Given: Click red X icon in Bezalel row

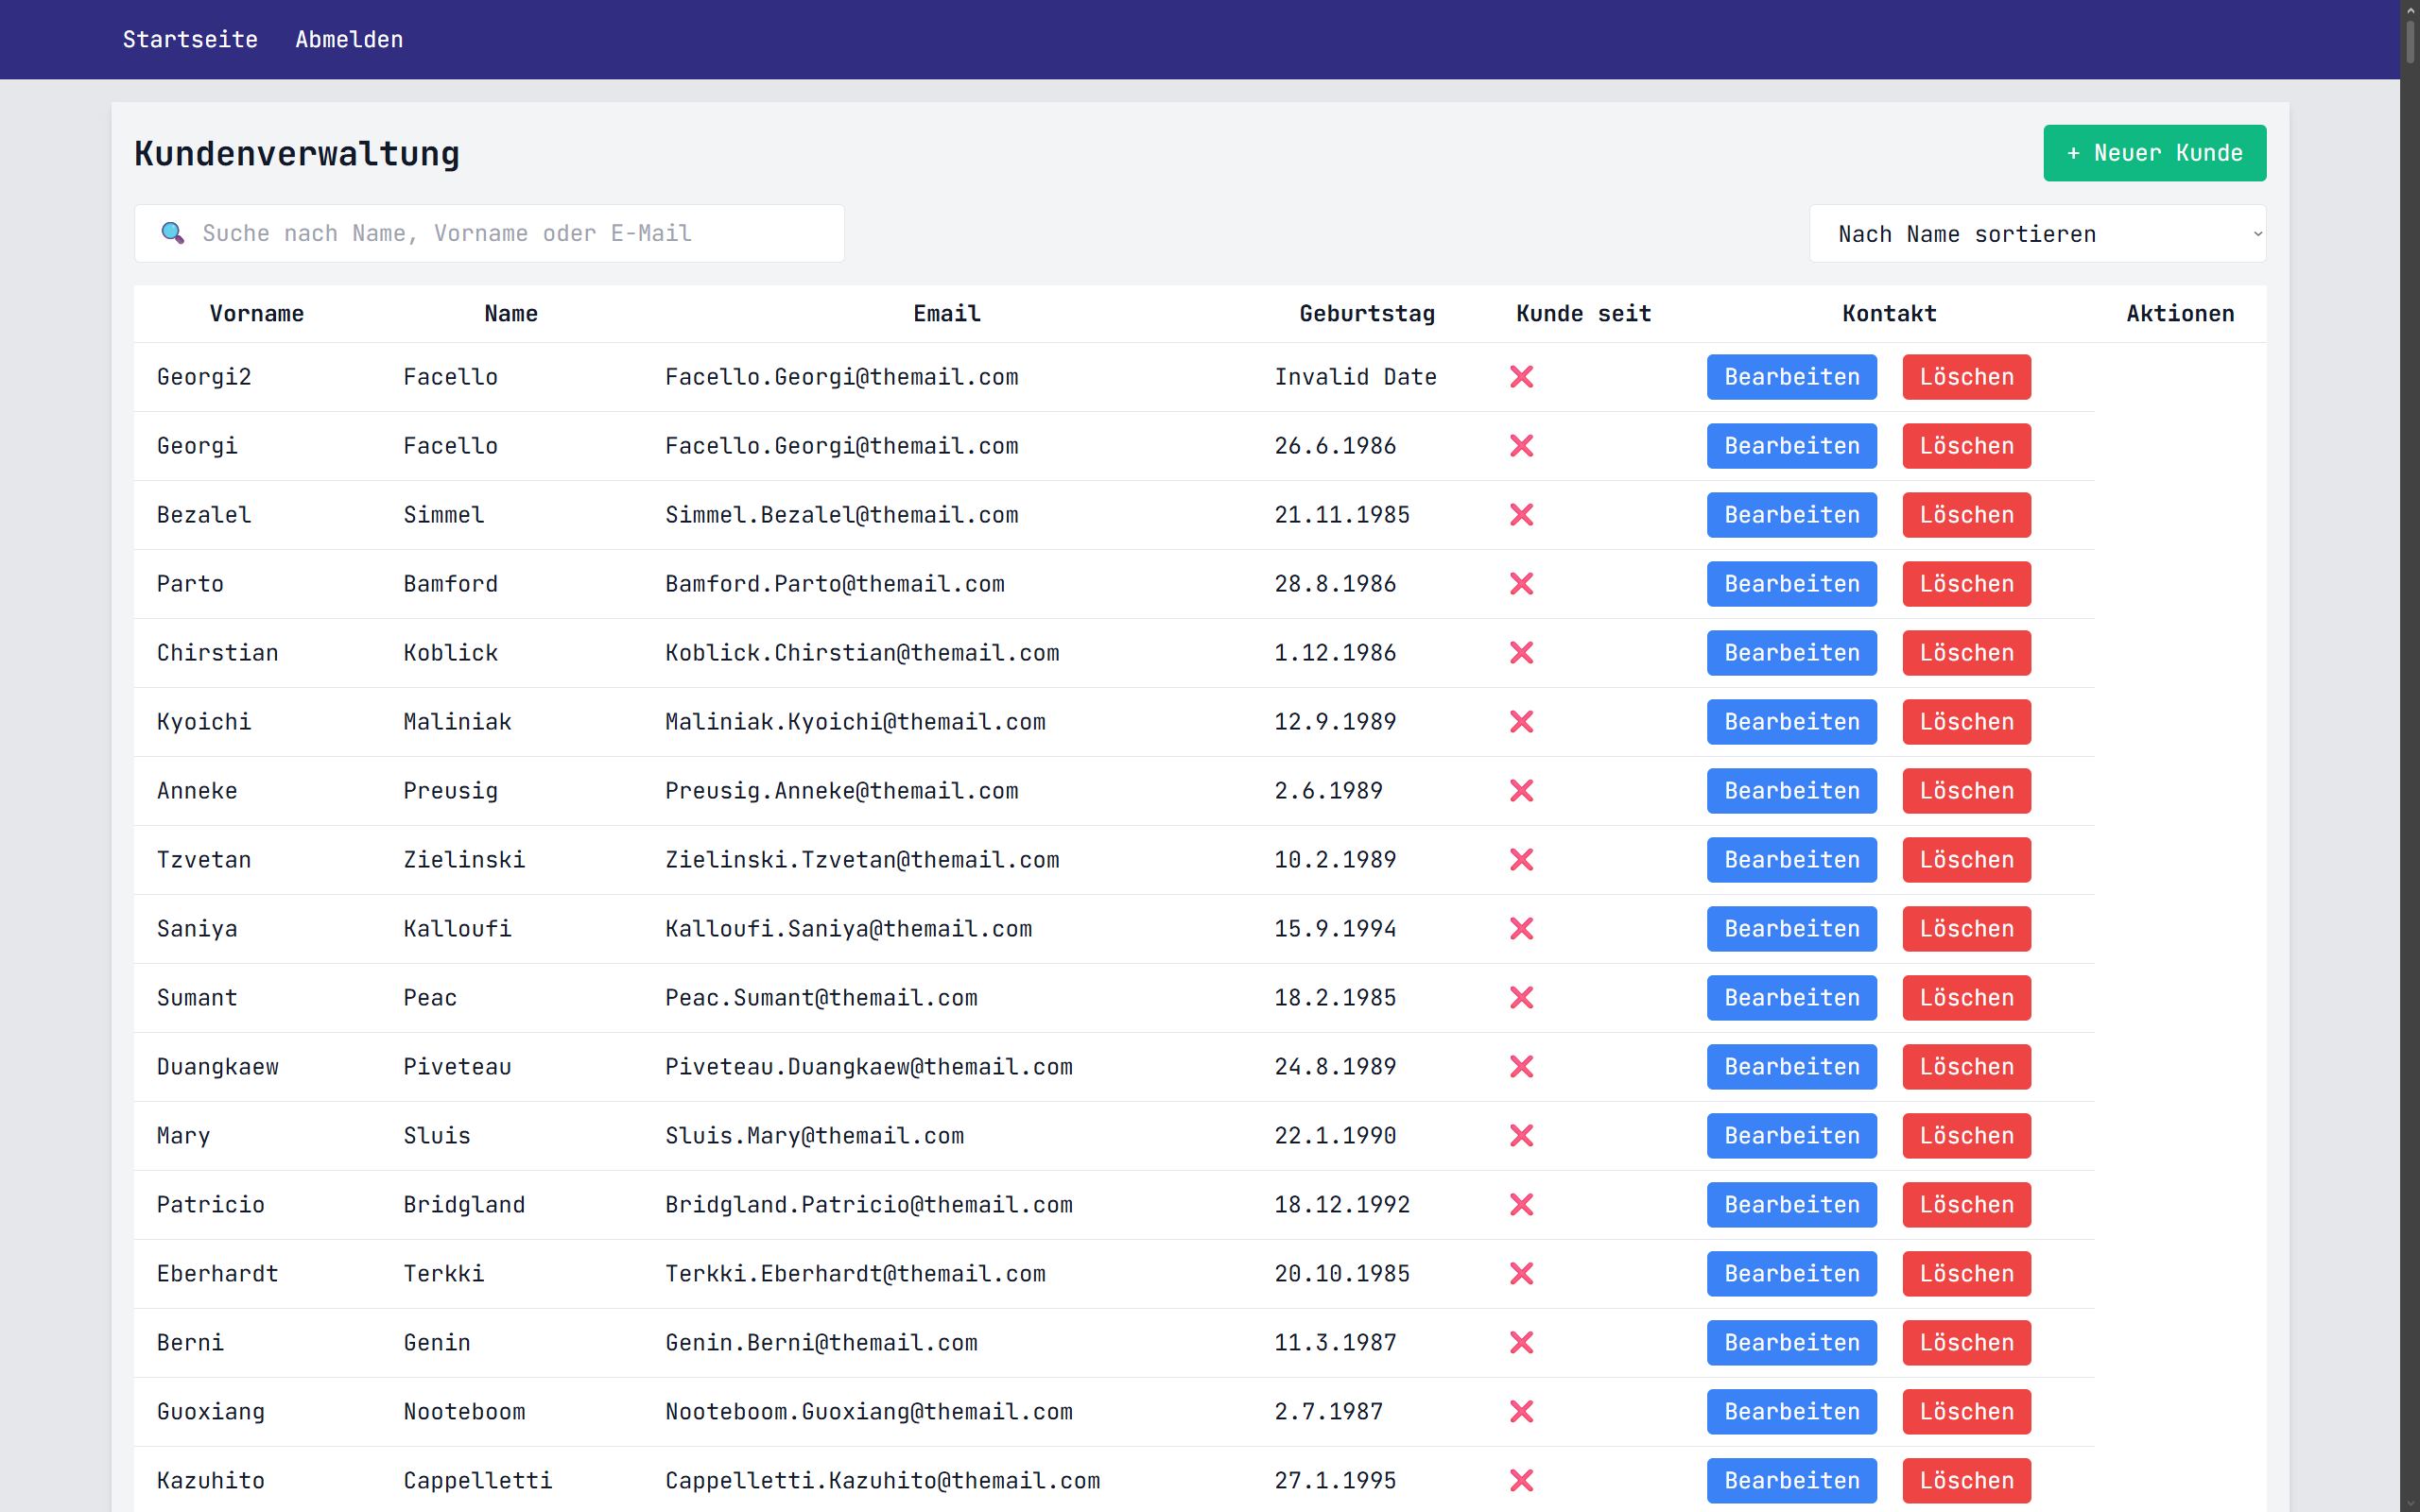Looking at the screenshot, I should tap(1521, 515).
